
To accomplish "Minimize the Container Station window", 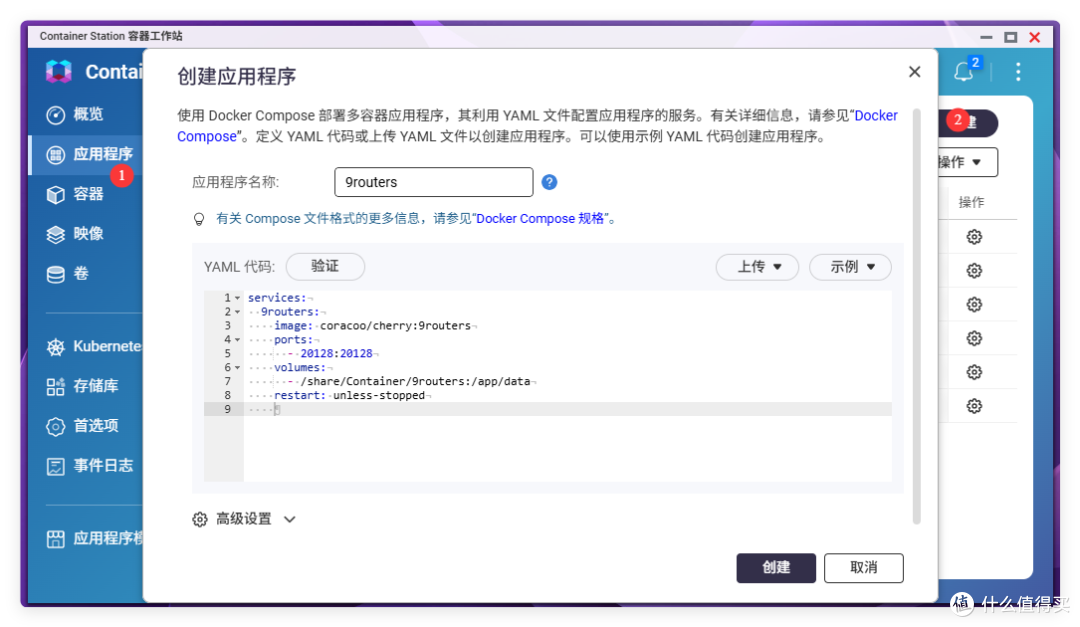I will (x=986, y=37).
